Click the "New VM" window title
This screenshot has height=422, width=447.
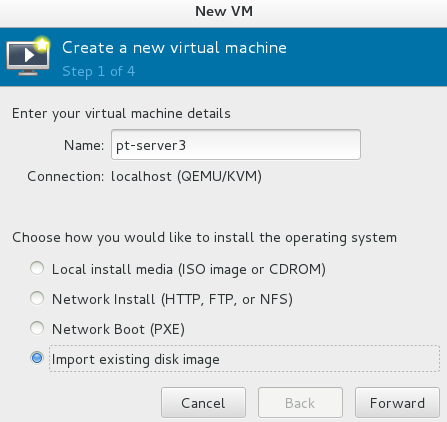[224, 11]
